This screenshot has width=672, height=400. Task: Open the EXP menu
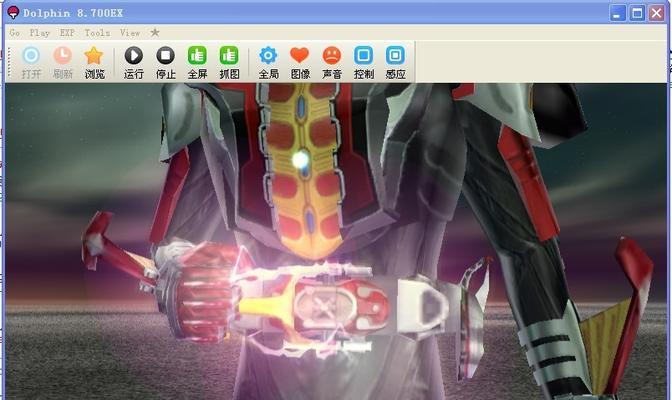click(67, 33)
